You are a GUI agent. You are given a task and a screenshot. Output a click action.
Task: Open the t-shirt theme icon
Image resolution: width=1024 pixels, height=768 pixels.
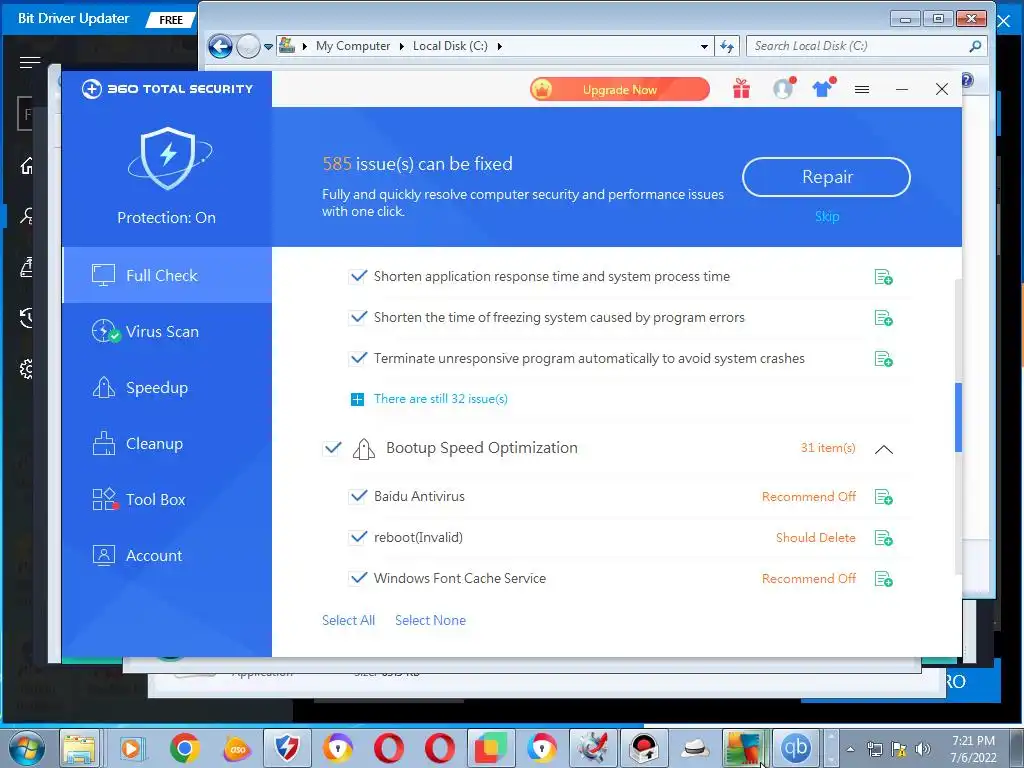pos(823,88)
